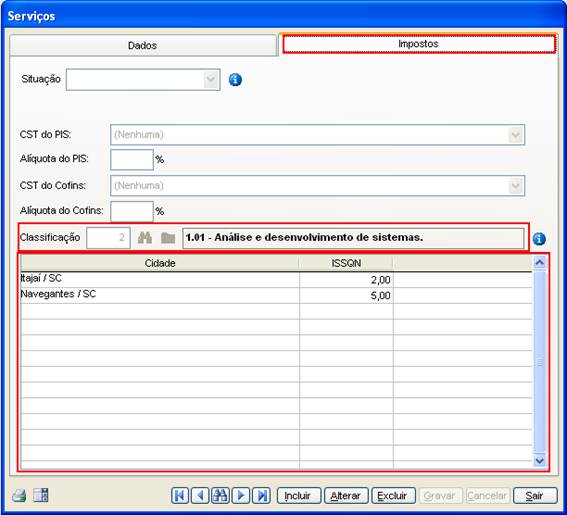567x515 pixels.
Task: Click the ISSQN value 5,00
Action: click(x=380, y=296)
